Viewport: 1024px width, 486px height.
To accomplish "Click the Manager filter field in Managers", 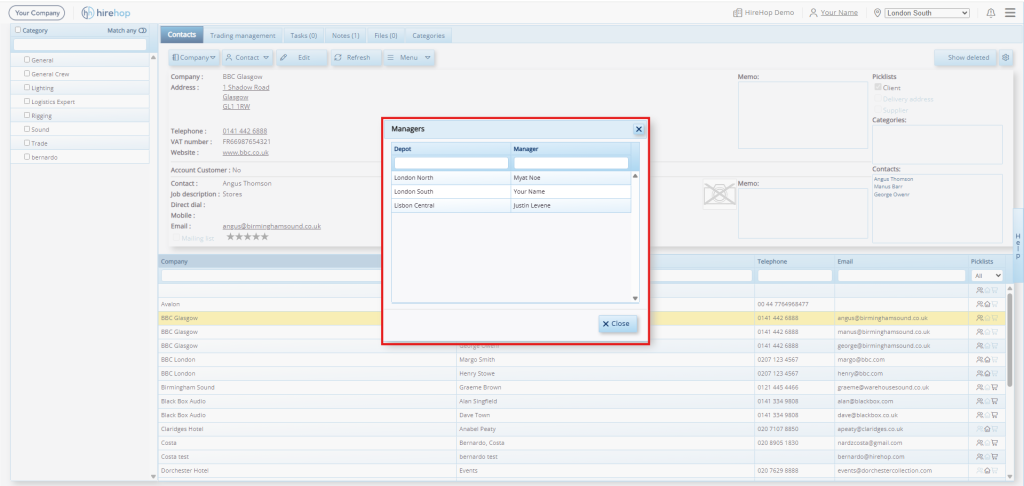I will [571, 163].
